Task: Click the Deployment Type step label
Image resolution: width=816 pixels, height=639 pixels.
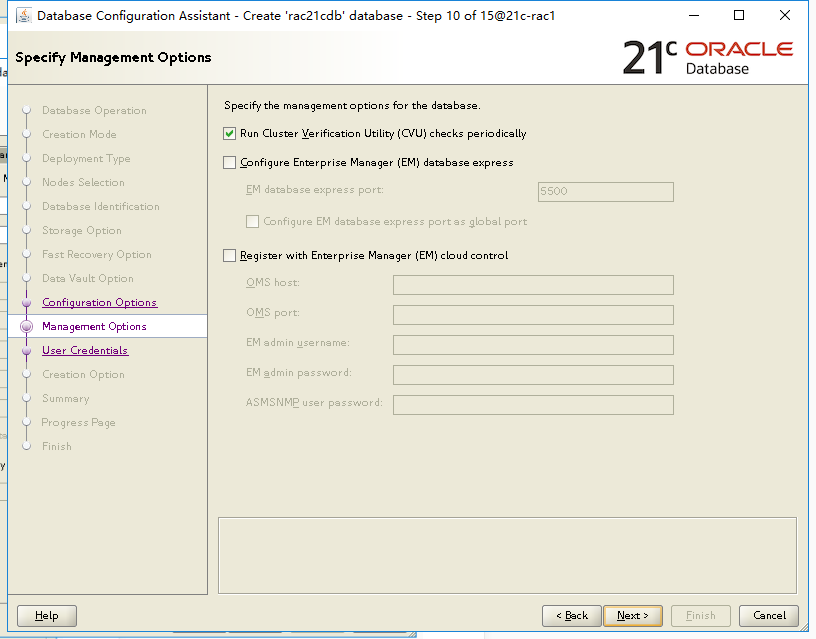Action: click(86, 158)
